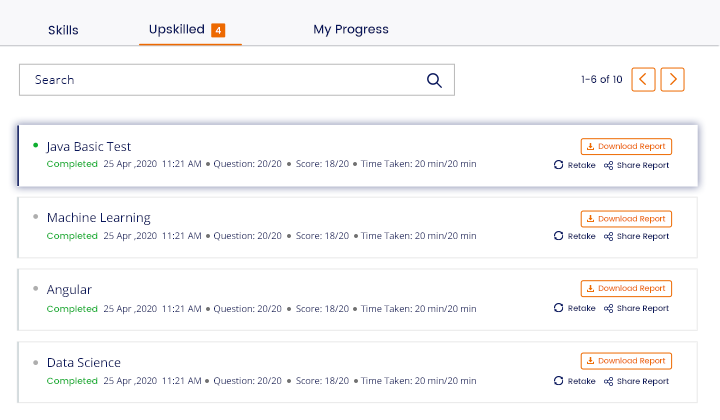Click retake icon for Machine Learning
Screen dimensions: 720x420
point(558,236)
